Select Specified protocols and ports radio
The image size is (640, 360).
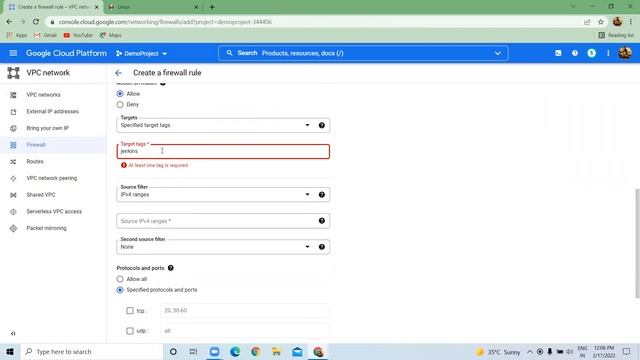(x=120, y=290)
